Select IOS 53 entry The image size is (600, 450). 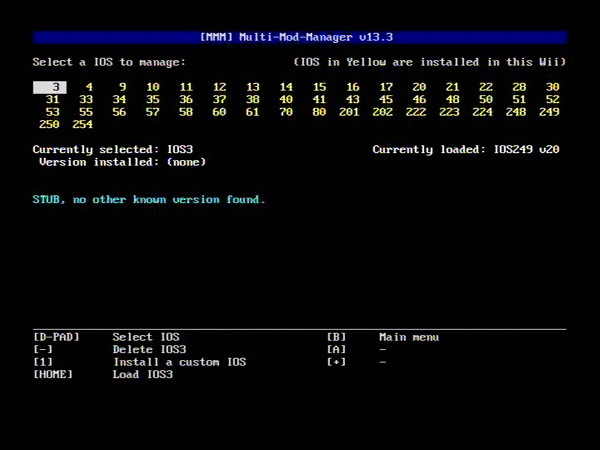[x=53, y=112]
